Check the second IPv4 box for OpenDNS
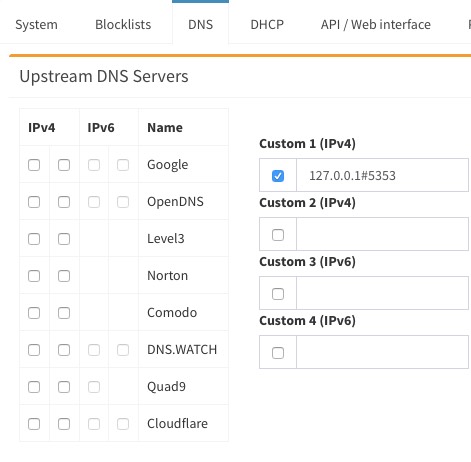Image resolution: width=471 pixels, height=462 pixels. click(x=64, y=202)
